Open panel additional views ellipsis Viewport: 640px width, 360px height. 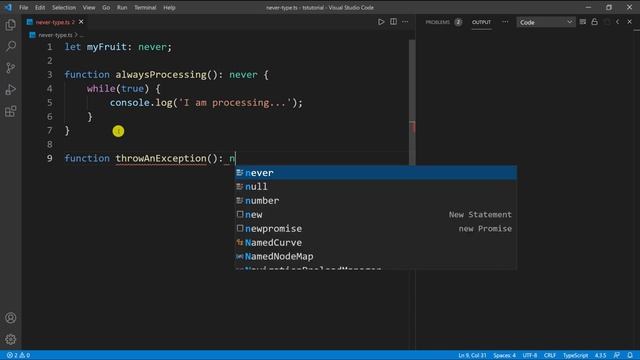(x=505, y=22)
